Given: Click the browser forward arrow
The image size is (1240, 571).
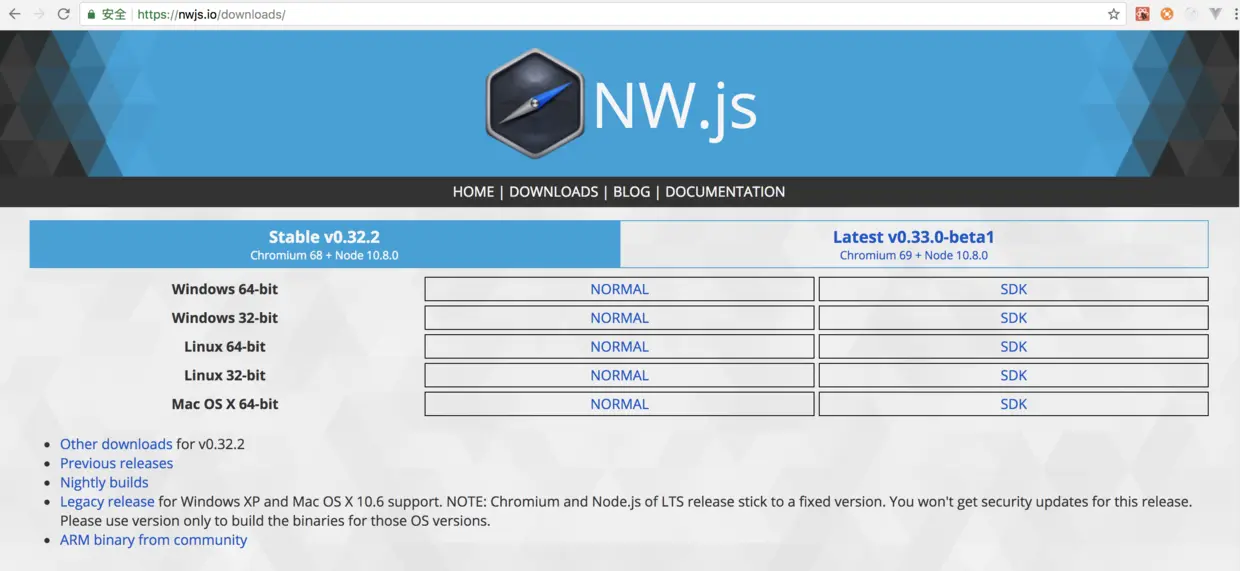Looking at the screenshot, I should (39, 14).
